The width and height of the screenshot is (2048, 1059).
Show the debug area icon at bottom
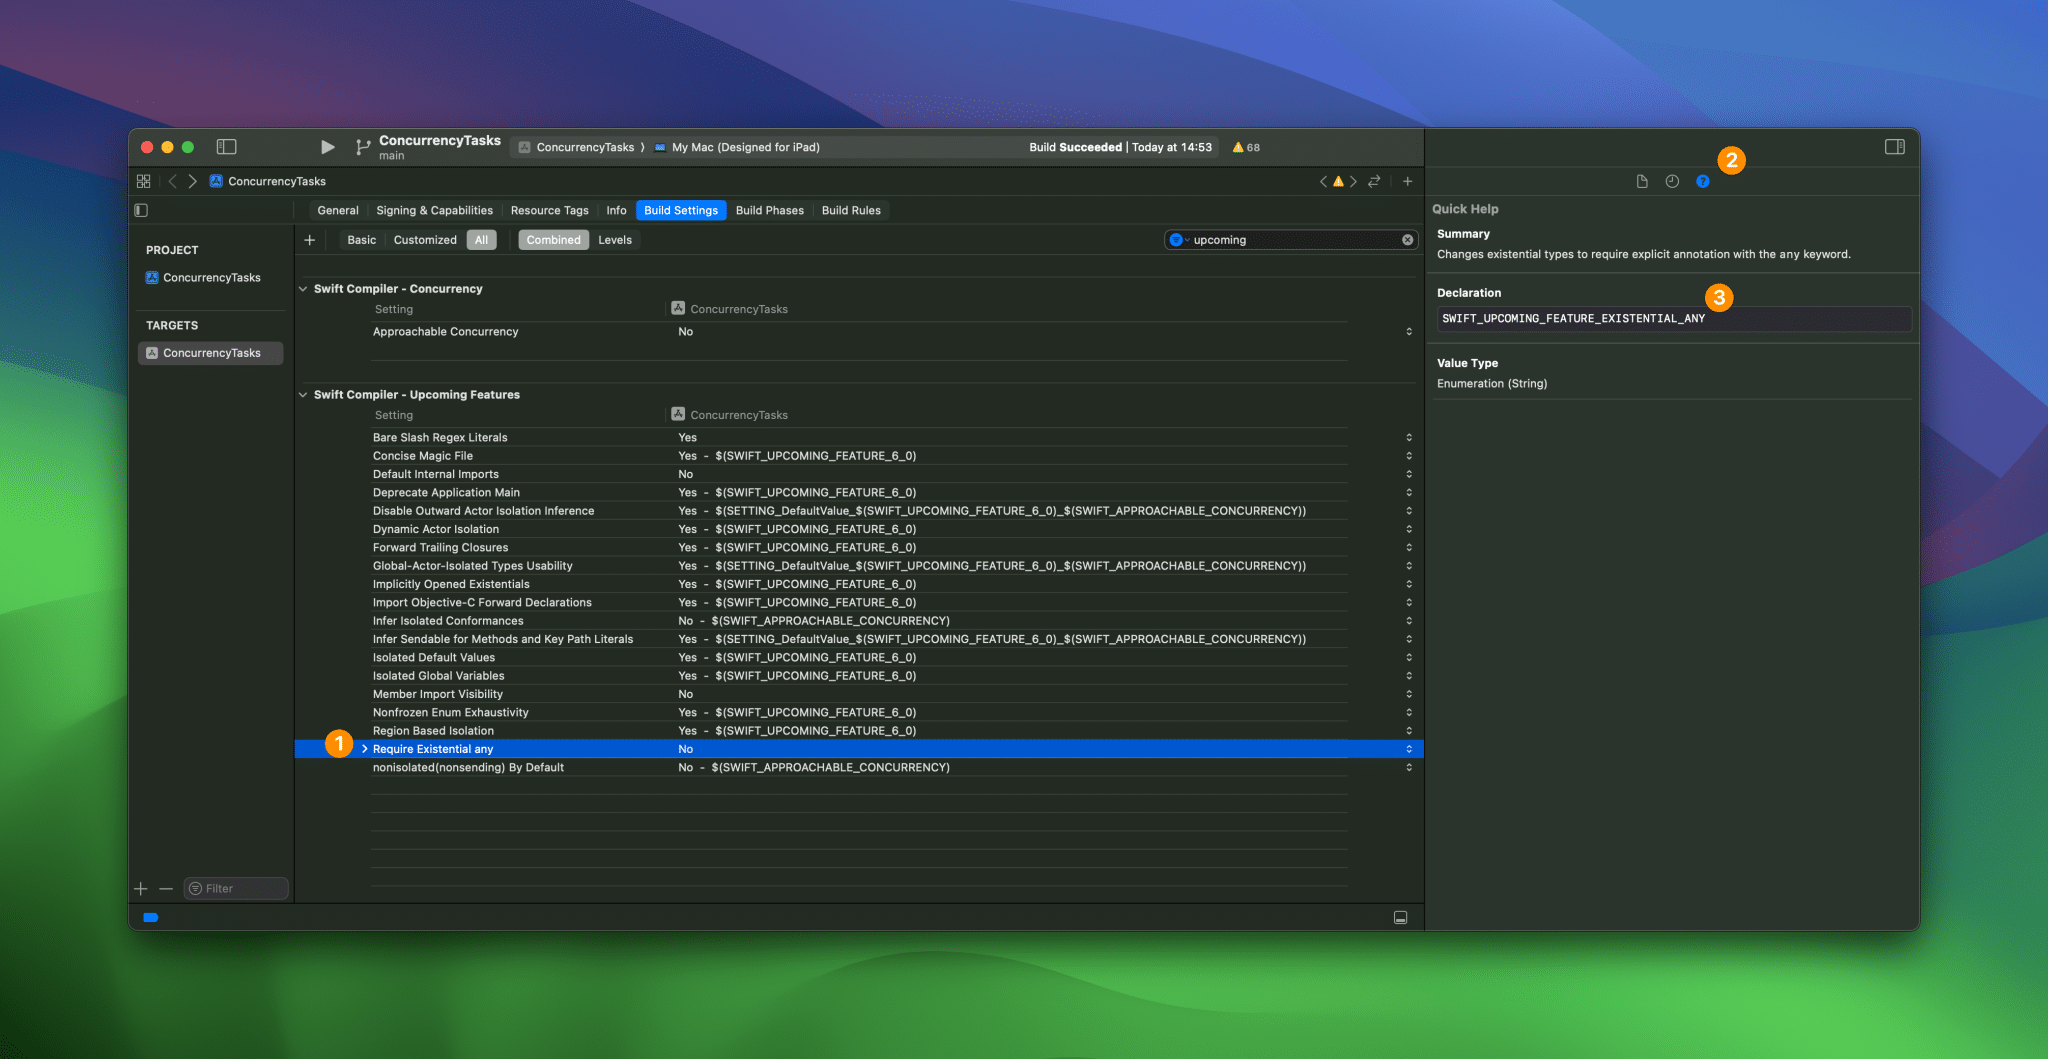[1400, 917]
